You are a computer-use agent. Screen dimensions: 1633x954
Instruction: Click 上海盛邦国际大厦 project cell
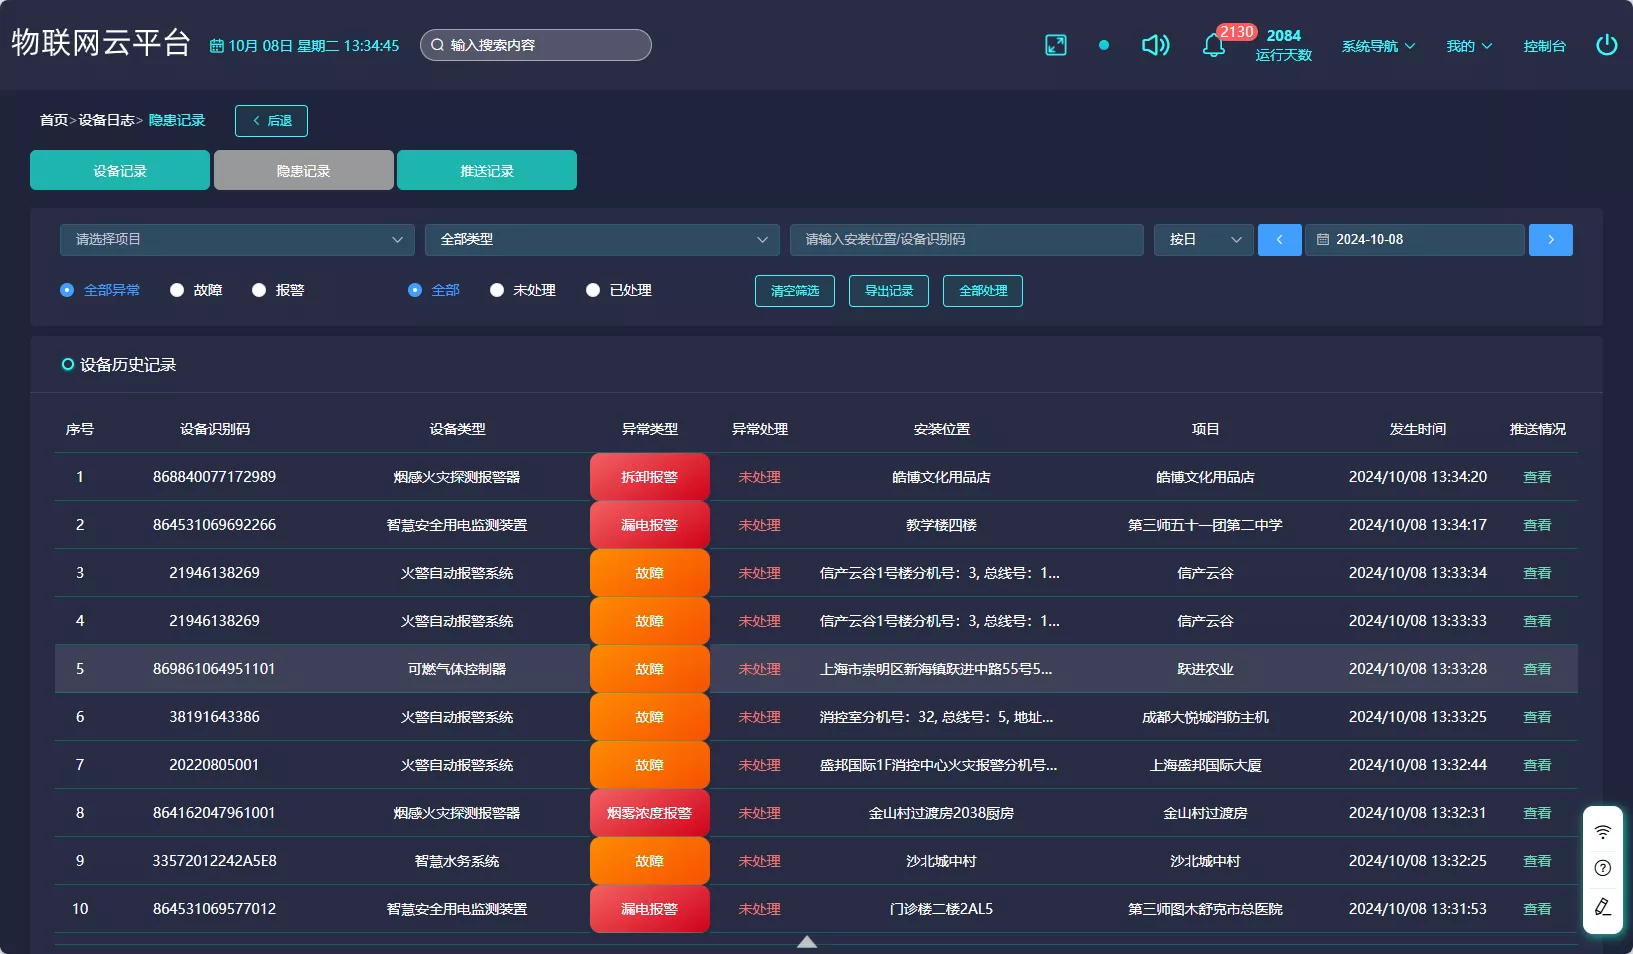click(1205, 765)
